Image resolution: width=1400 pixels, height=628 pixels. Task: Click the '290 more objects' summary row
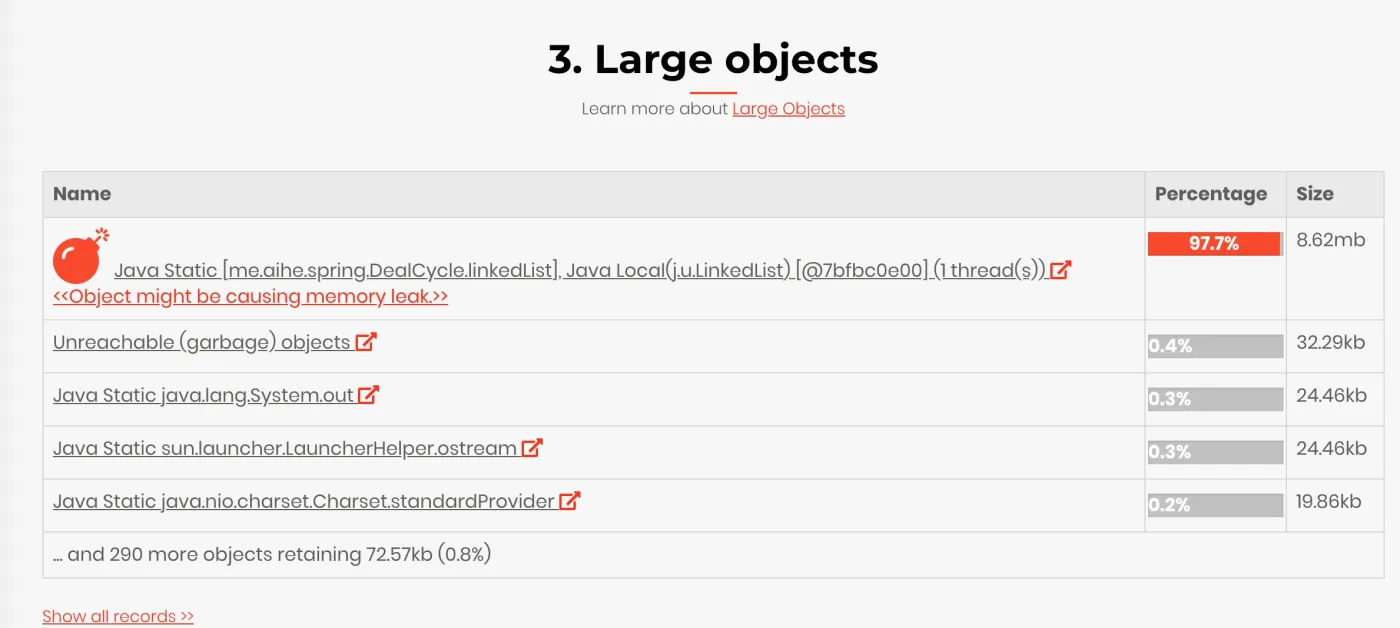713,554
